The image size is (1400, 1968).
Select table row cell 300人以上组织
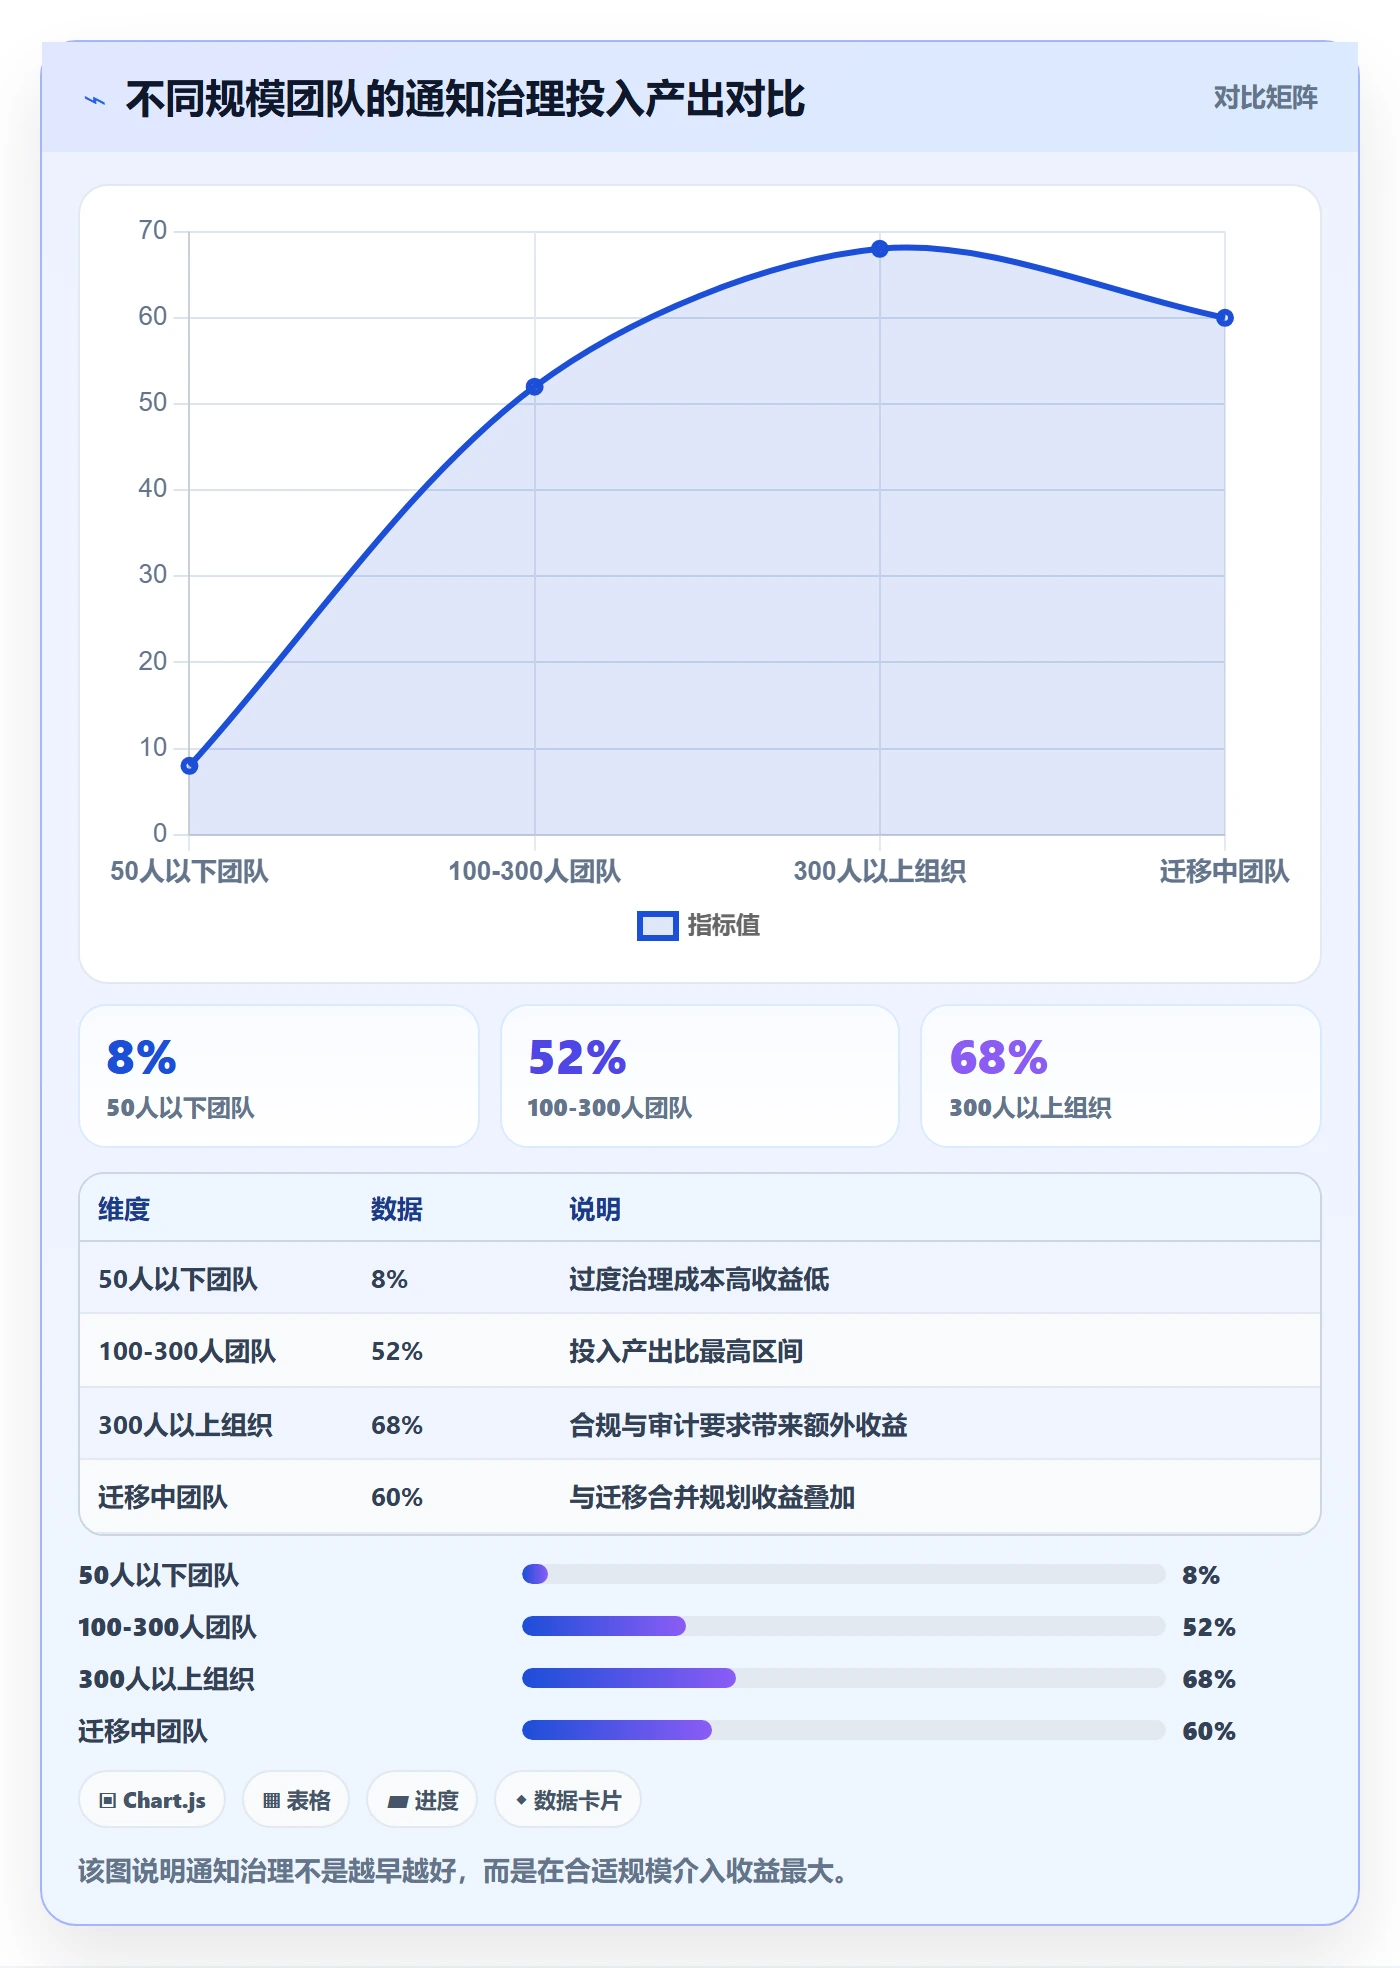(x=185, y=1425)
